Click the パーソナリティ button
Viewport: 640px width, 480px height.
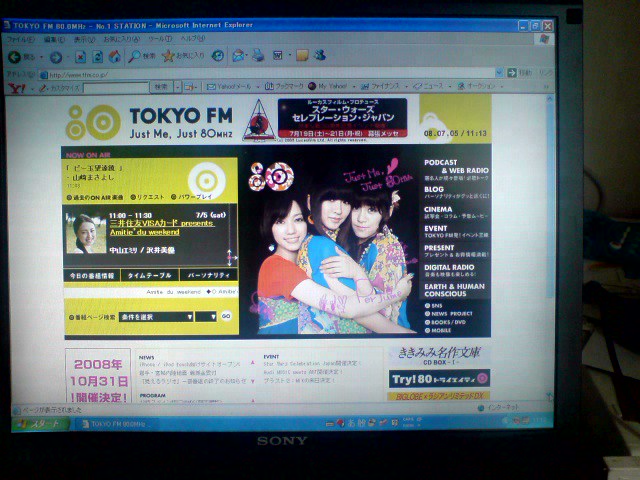click(209, 275)
